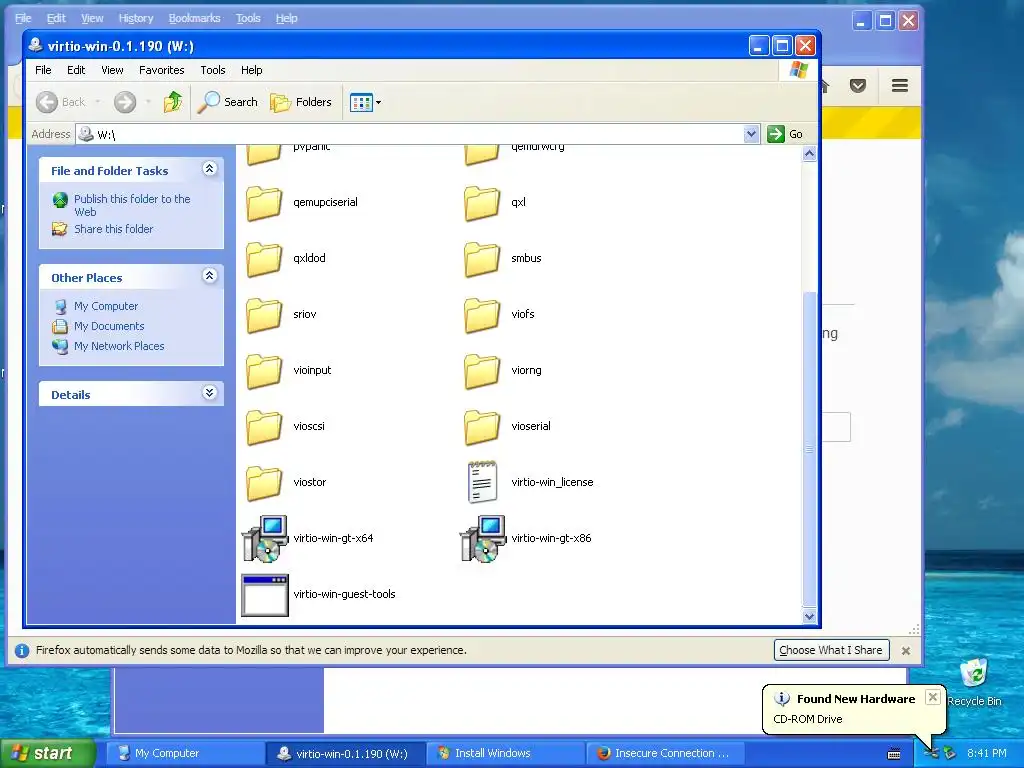The width and height of the screenshot is (1024, 768).
Task: Select the qxl folder icon
Action: [x=482, y=202]
